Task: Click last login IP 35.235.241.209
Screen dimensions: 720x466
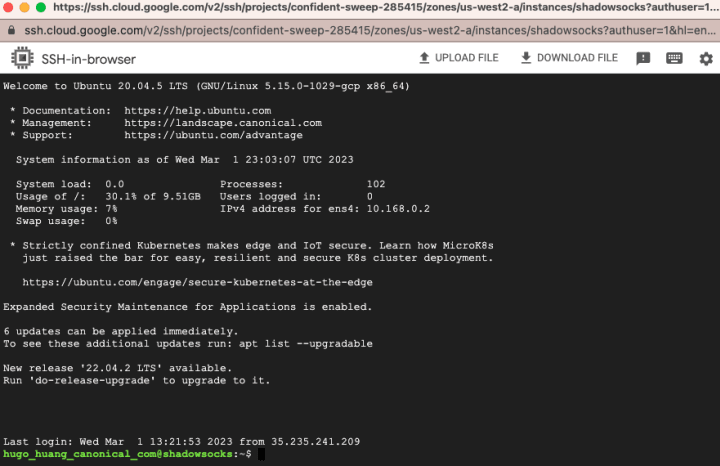Action: pos(315,442)
